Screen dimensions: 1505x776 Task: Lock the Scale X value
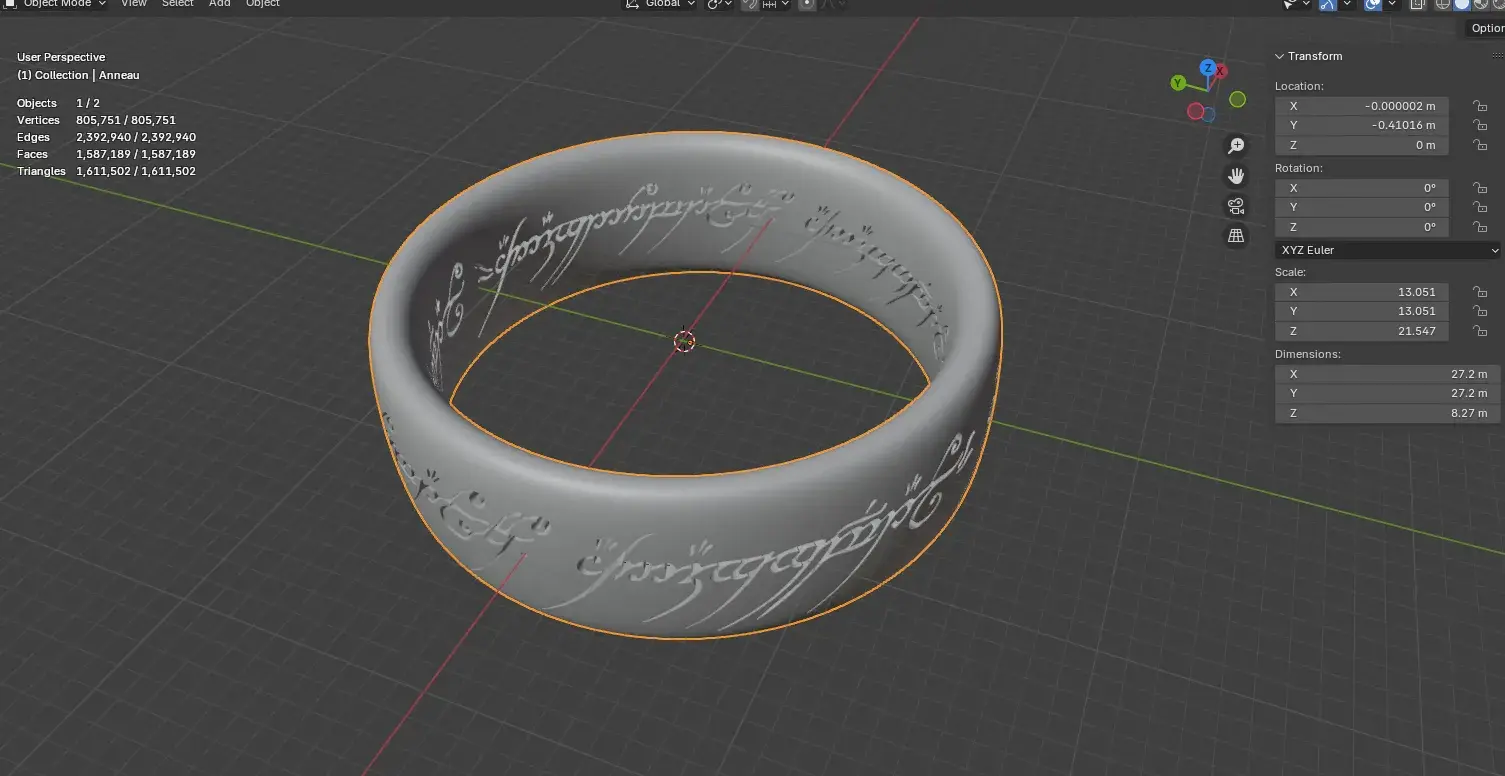1479,292
